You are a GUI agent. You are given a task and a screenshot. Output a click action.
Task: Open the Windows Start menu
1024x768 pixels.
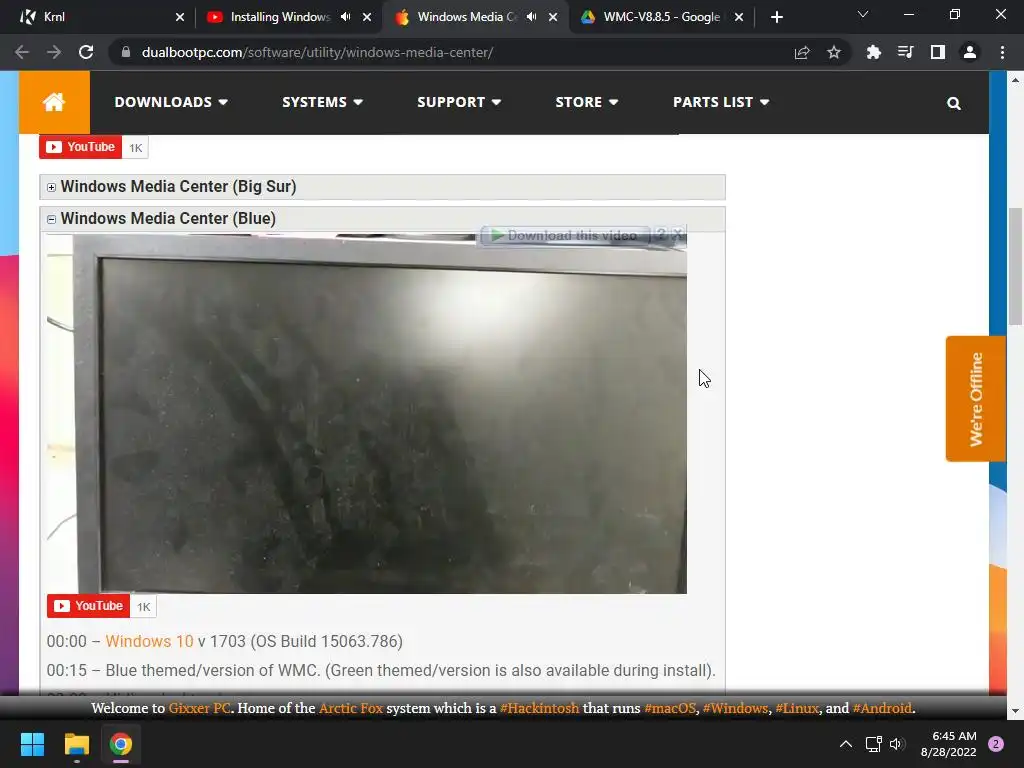click(x=32, y=744)
